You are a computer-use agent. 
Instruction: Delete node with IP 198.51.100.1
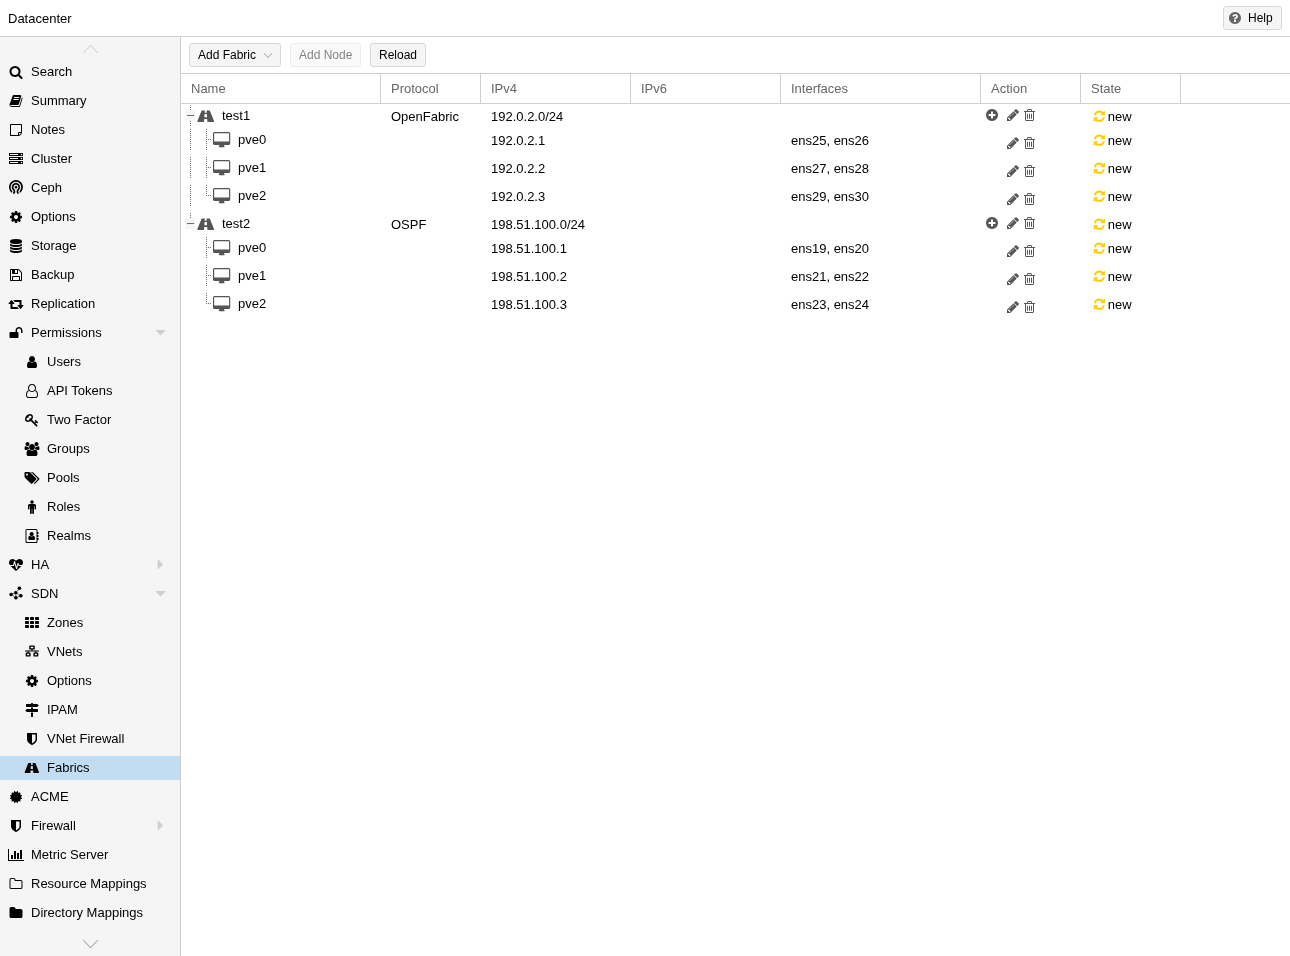(x=1030, y=251)
